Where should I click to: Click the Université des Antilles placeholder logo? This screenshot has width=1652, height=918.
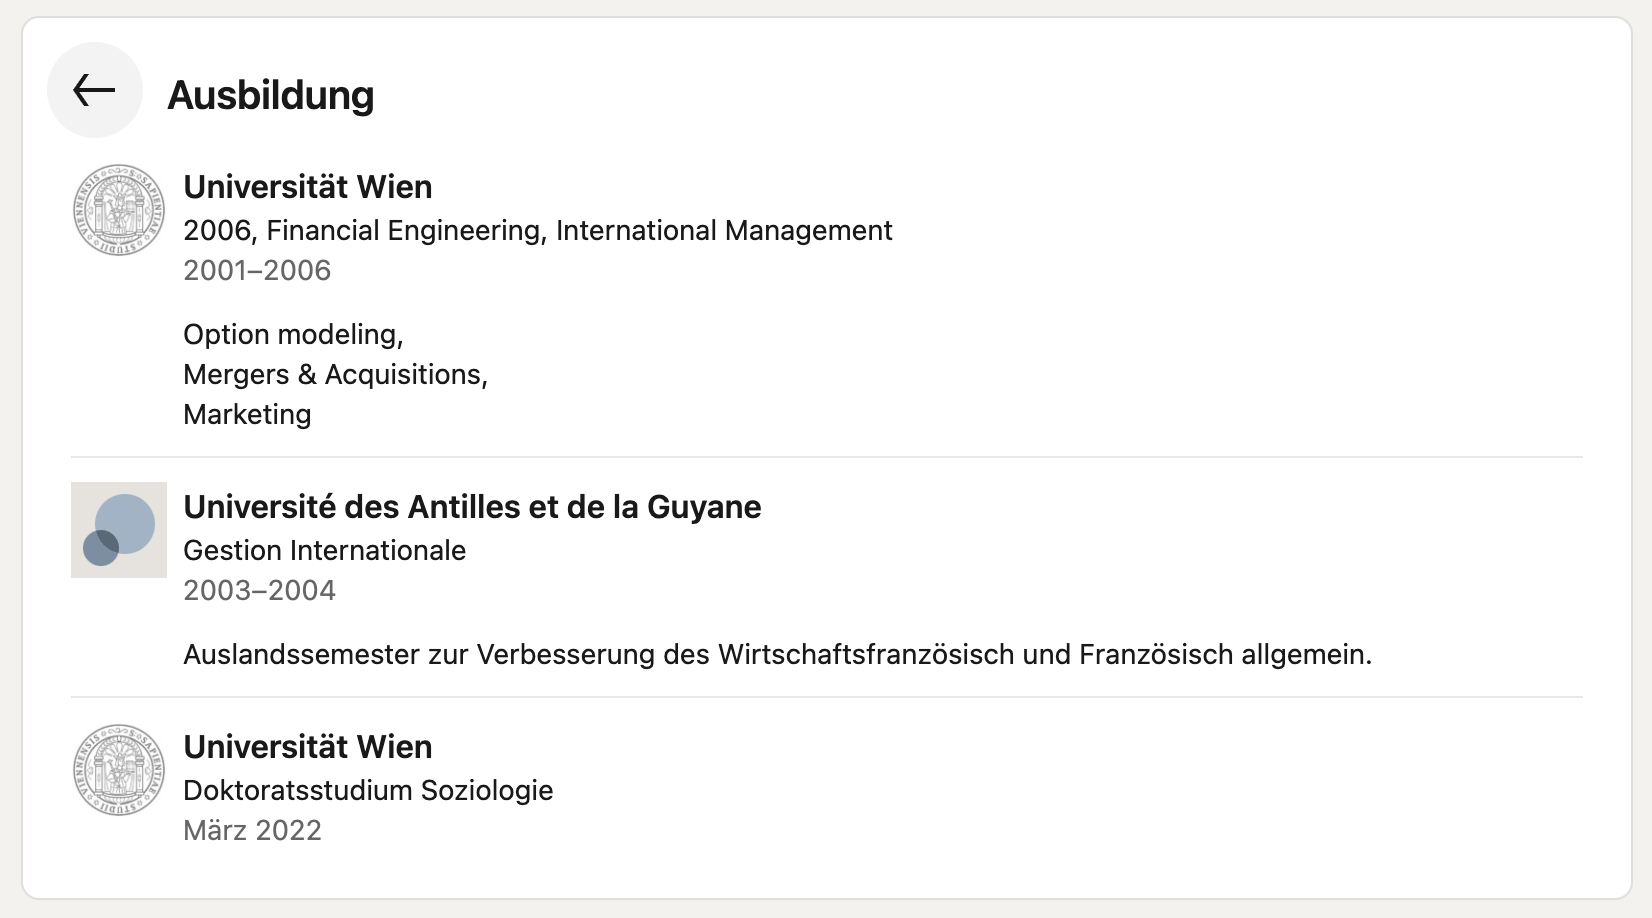pos(119,530)
